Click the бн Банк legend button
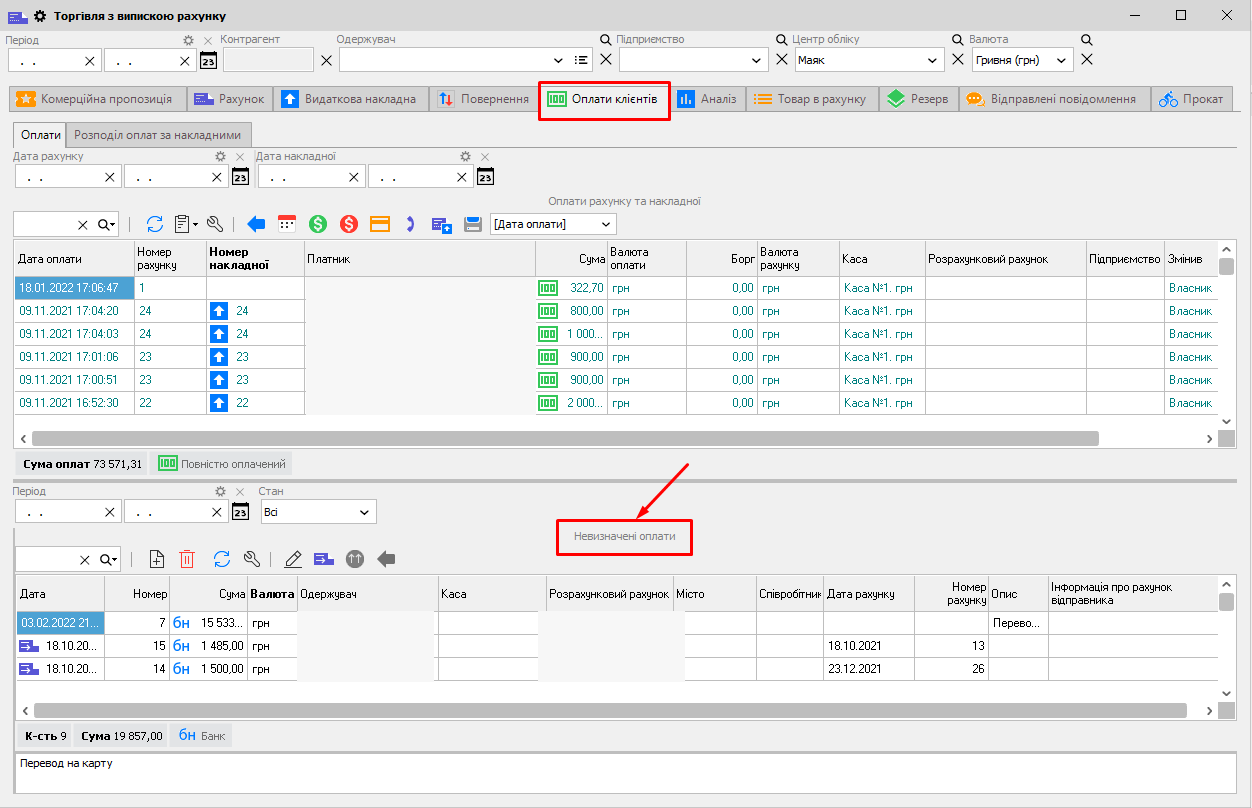 tap(202, 736)
